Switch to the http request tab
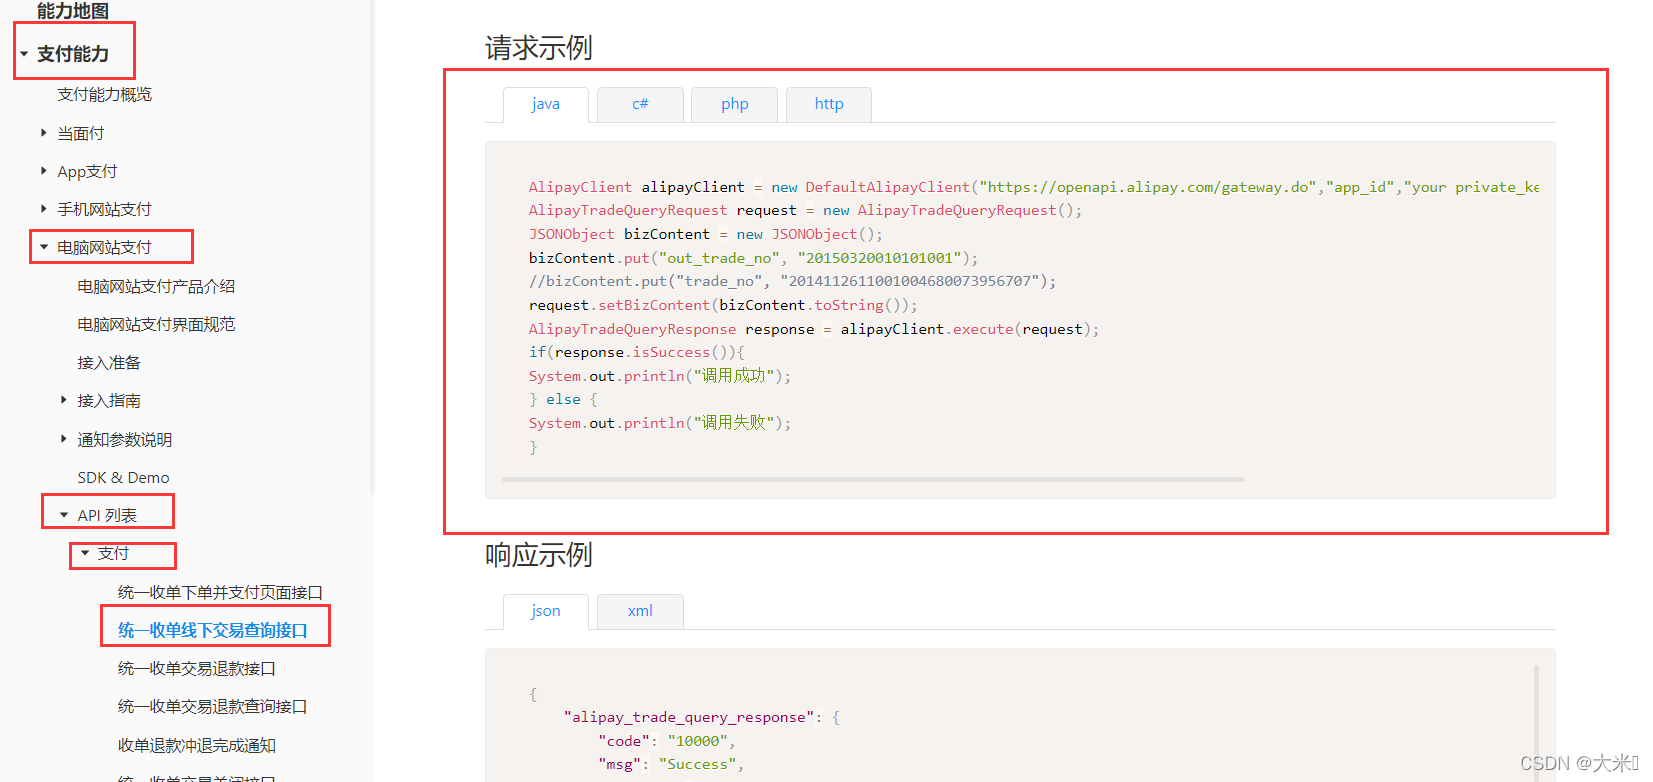Viewport: 1653px width, 782px height. click(829, 104)
